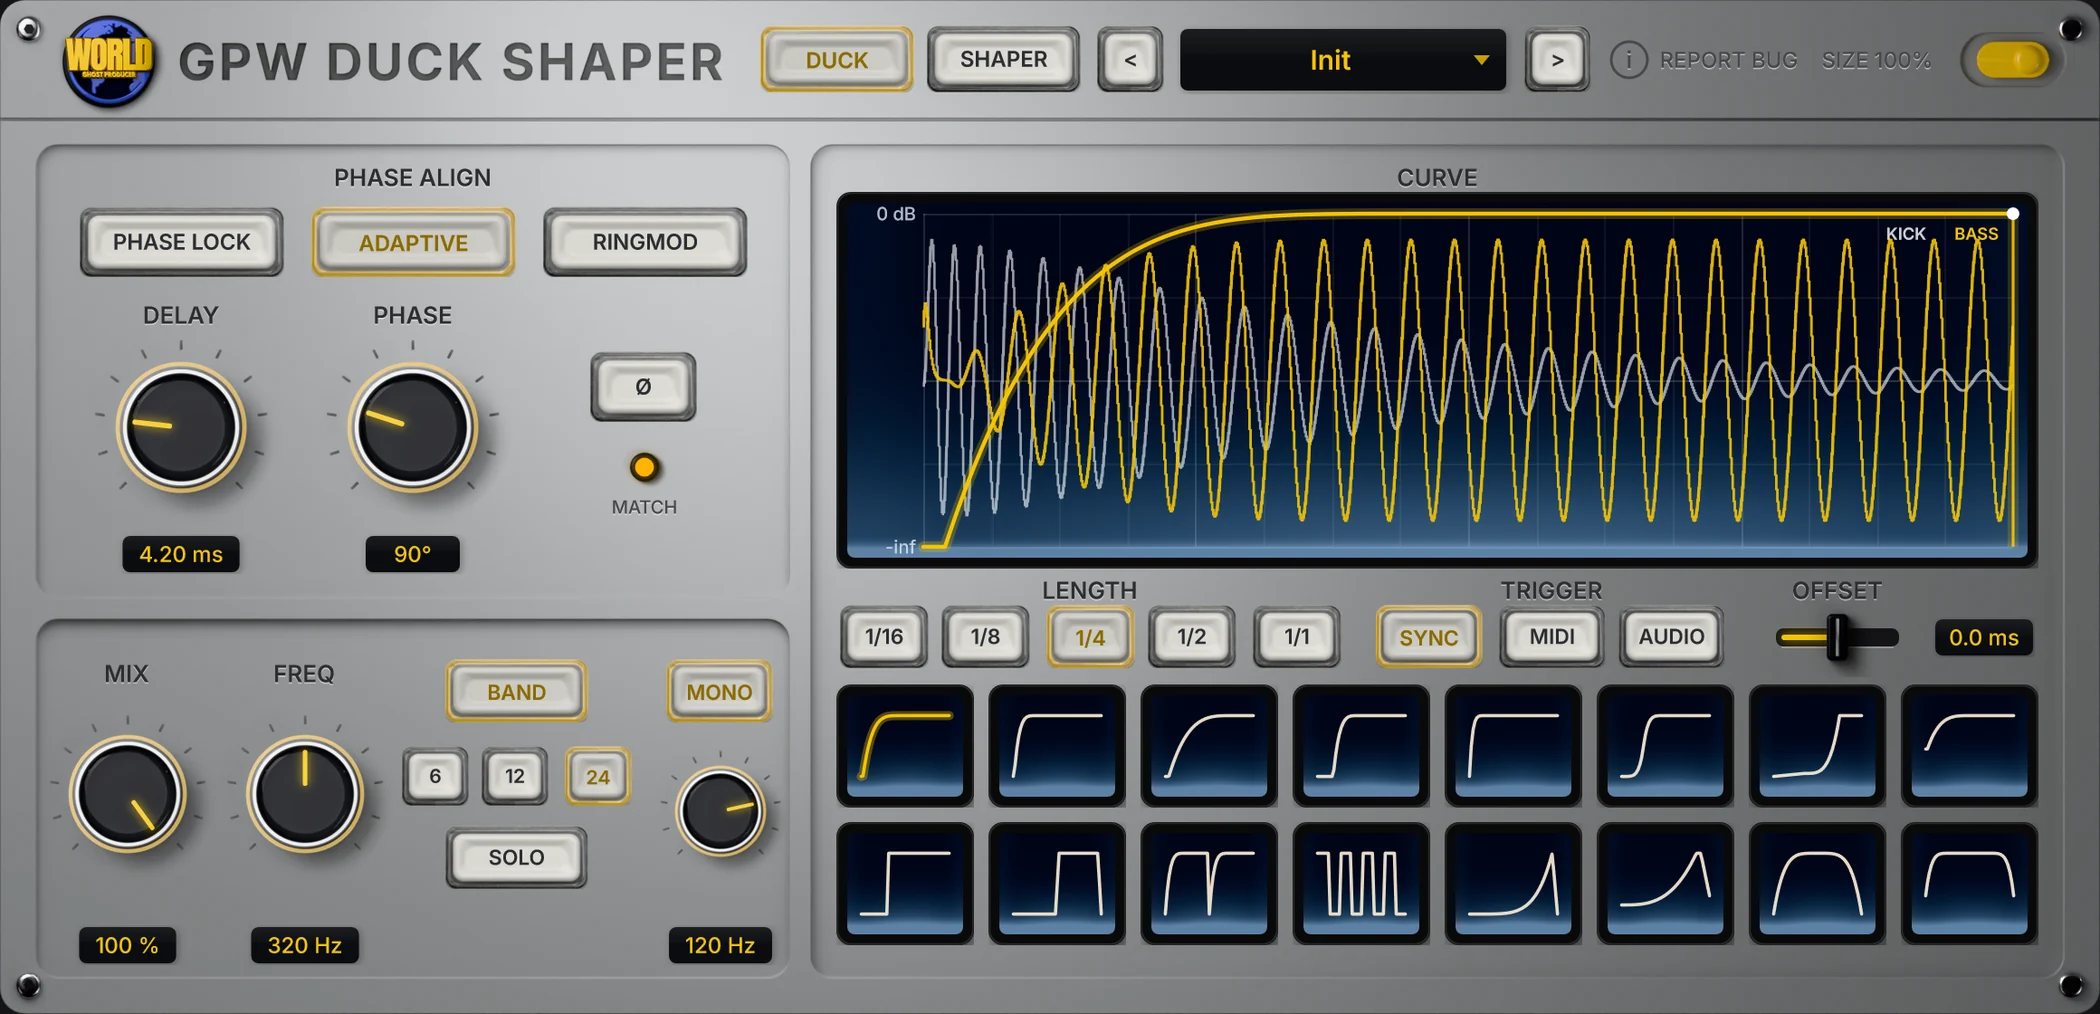Image resolution: width=2100 pixels, height=1014 pixels.
Task: Go to previous preset with < arrow
Action: [x=1130, y=60]
